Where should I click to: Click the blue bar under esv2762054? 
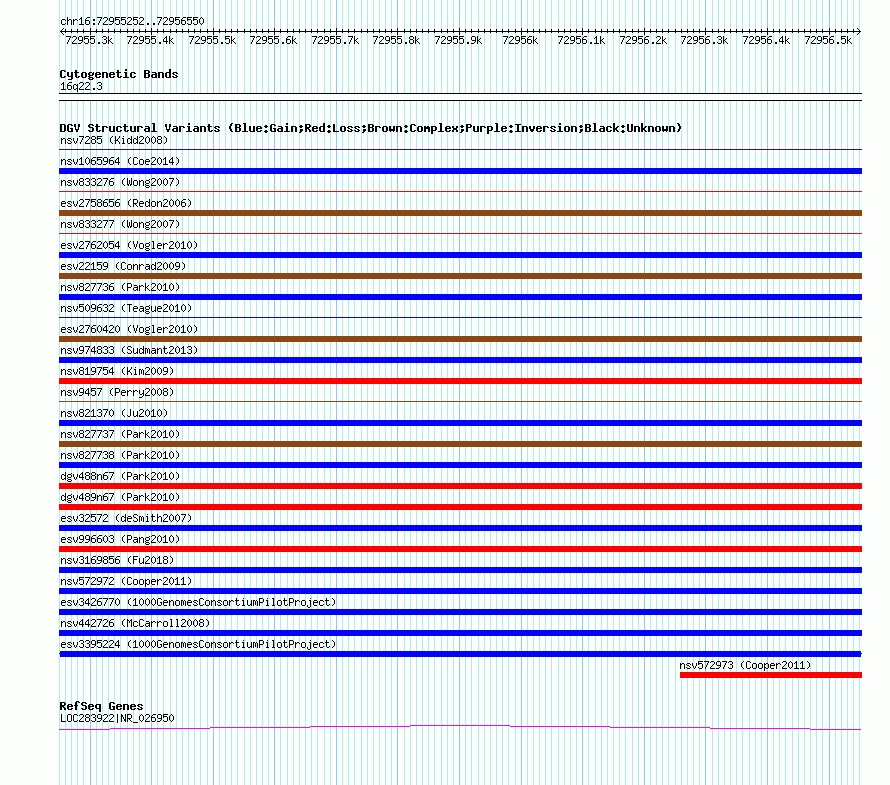[x=460, y=255]
